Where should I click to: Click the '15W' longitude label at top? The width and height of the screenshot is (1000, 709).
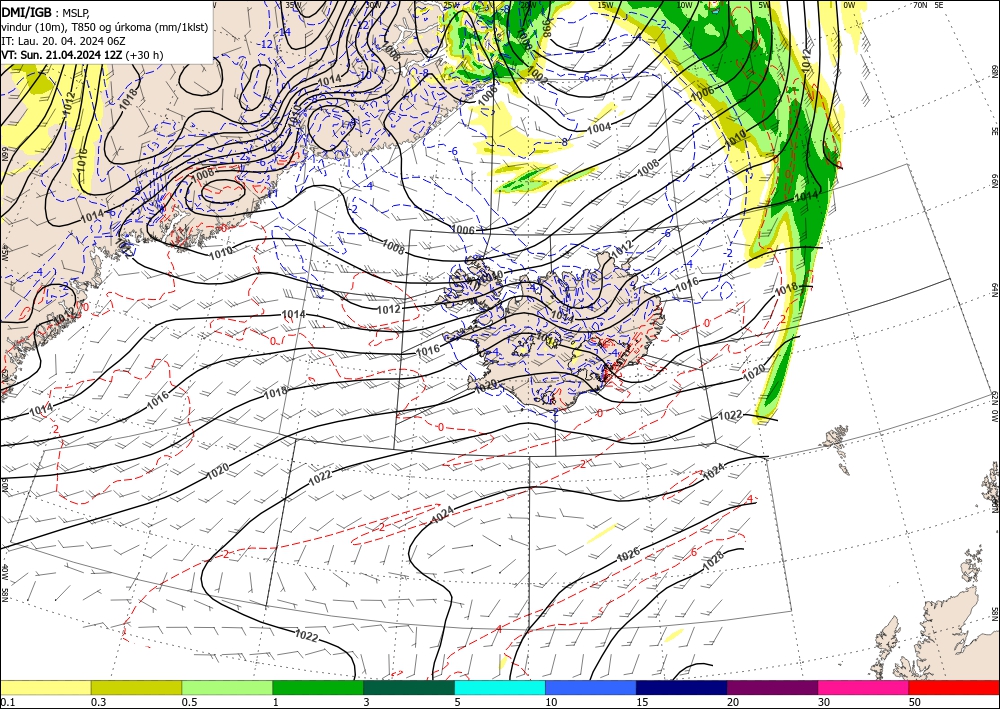pos(605,4)
